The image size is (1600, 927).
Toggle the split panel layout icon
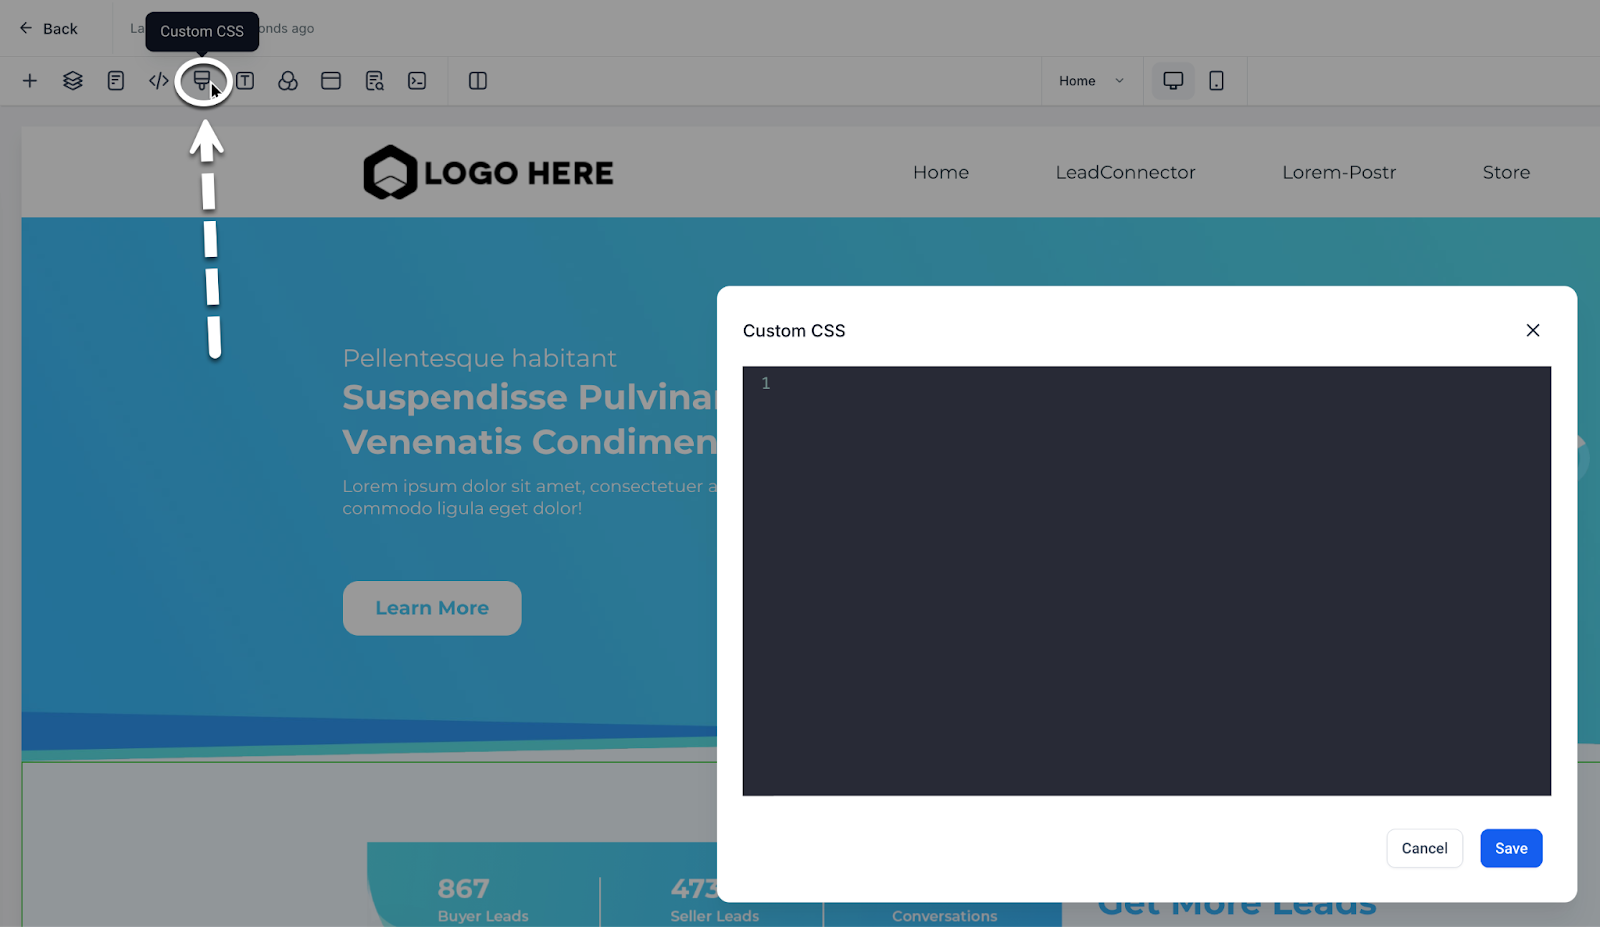[478, 81]
